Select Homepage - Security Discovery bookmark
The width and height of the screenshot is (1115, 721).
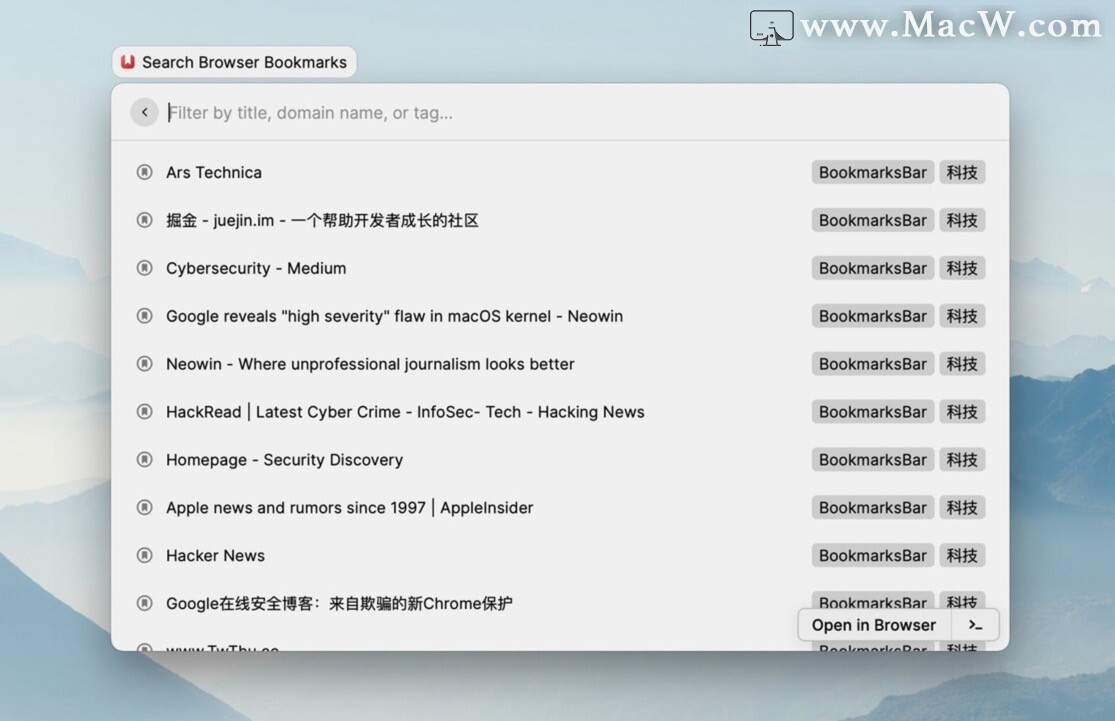560,459
